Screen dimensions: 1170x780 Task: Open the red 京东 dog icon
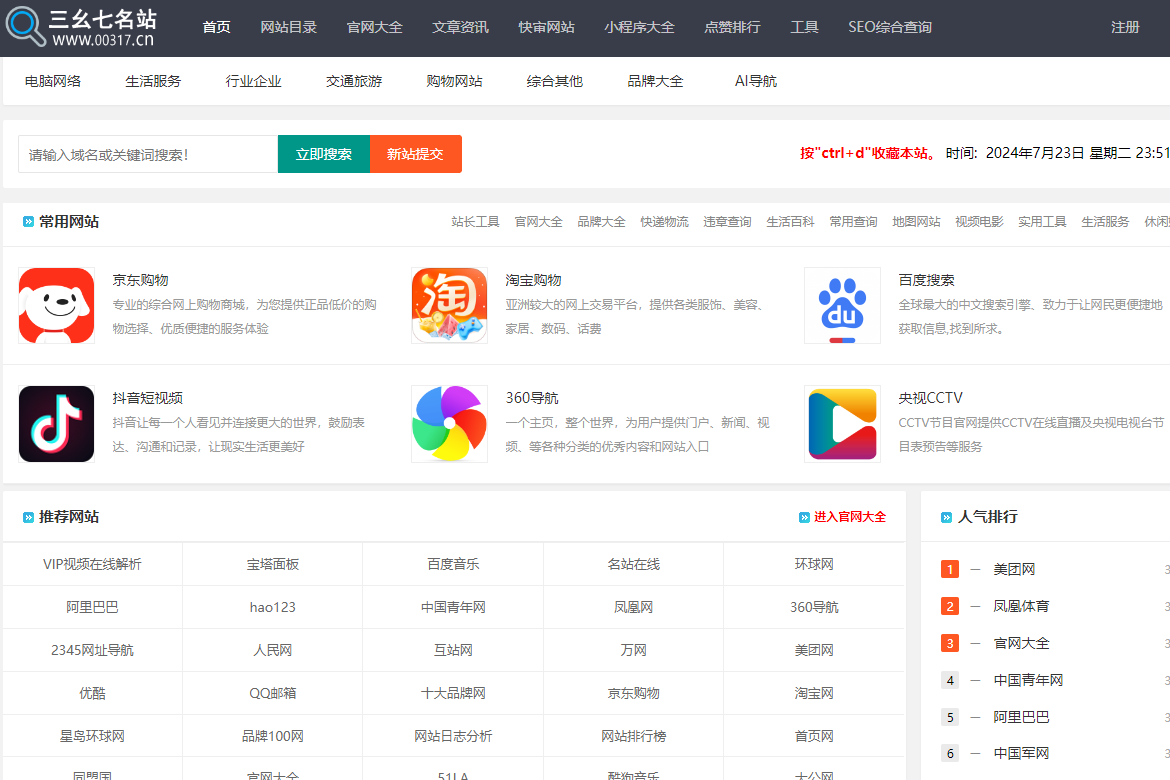click(57, 305)
